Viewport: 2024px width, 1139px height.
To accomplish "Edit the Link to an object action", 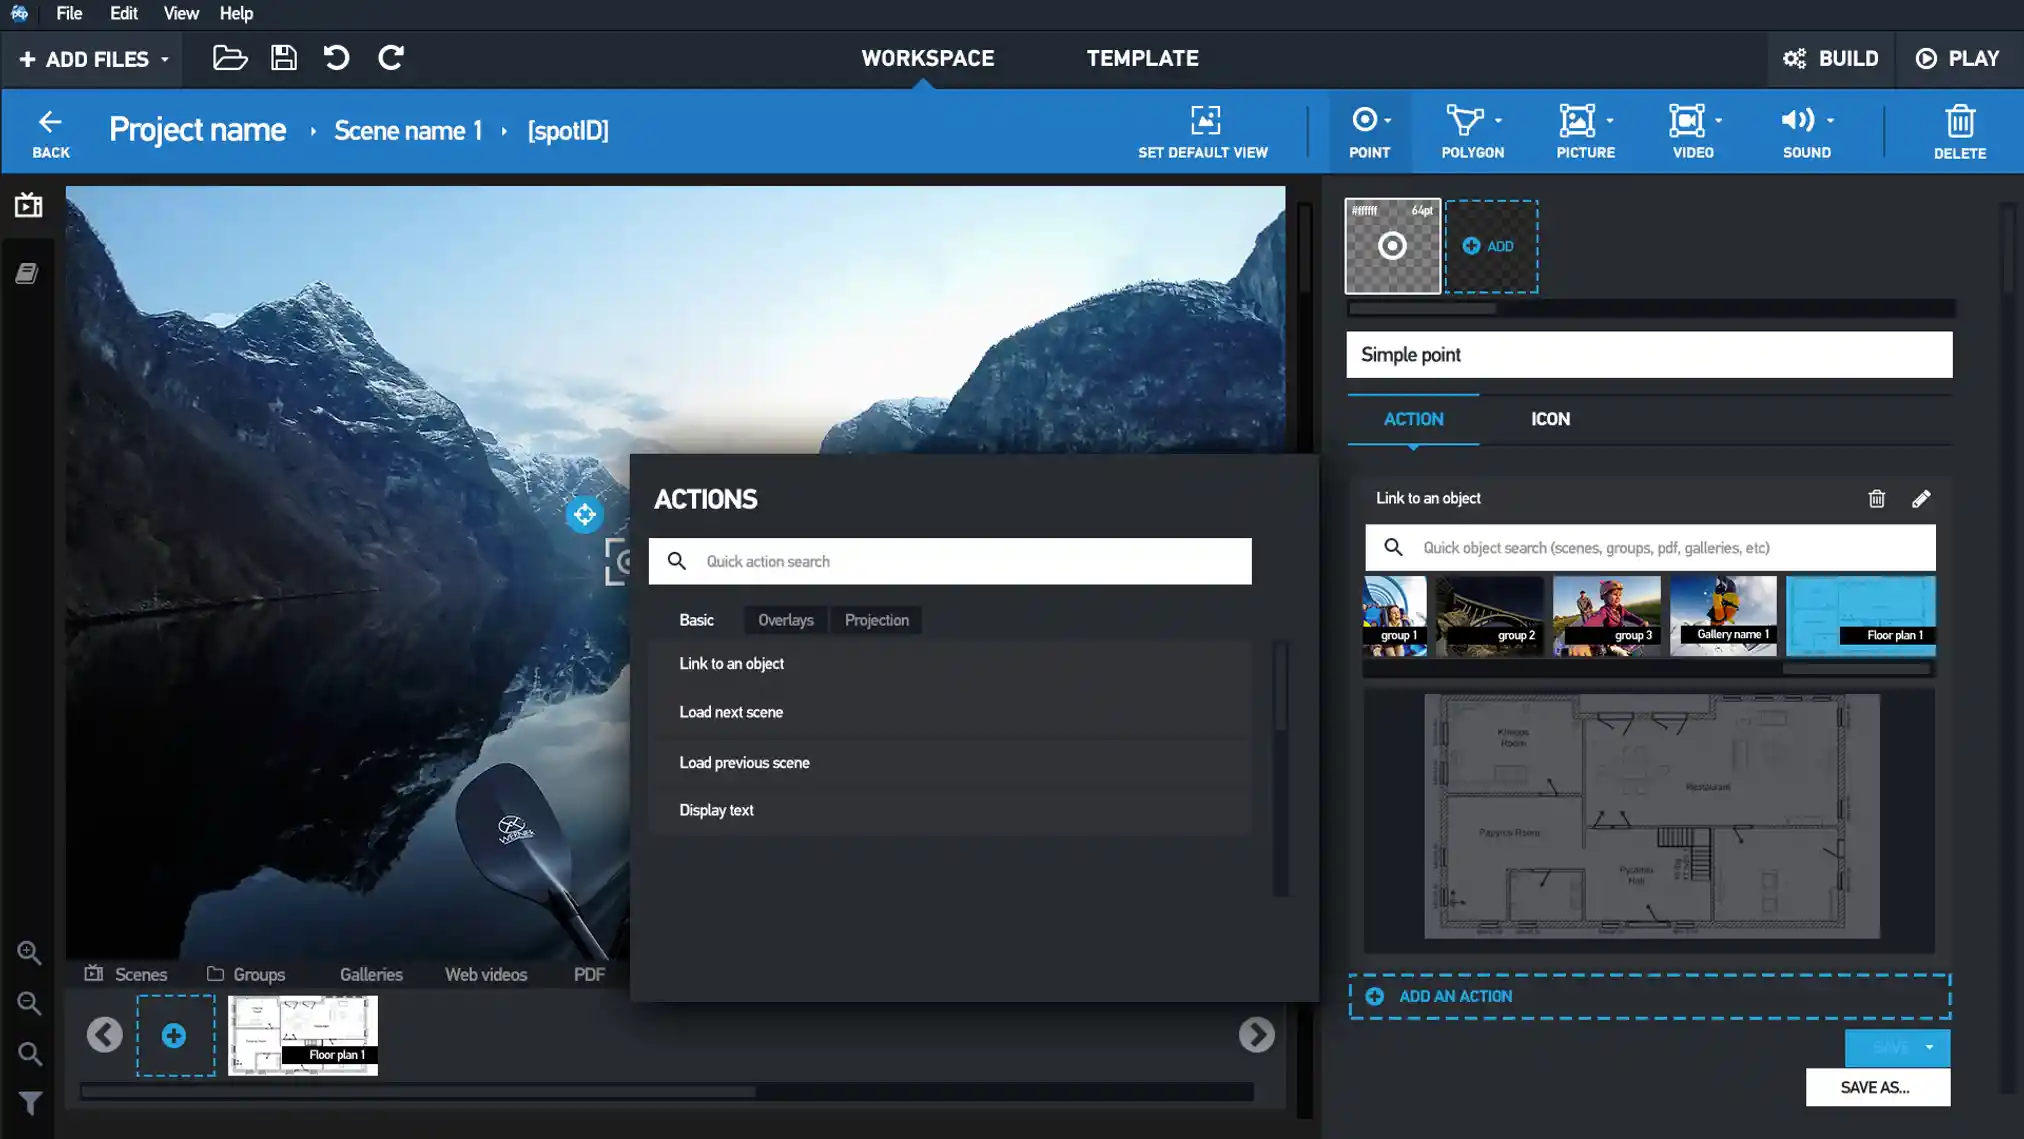I will (1921, 498).
